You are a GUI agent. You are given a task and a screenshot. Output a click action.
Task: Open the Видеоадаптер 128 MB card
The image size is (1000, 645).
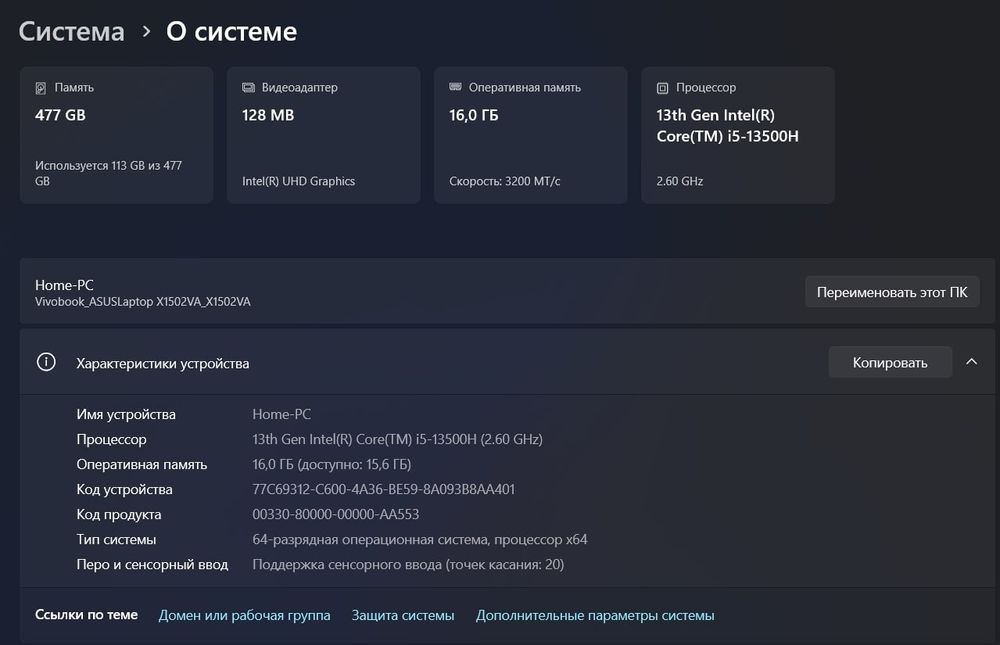tap(324, 135)
